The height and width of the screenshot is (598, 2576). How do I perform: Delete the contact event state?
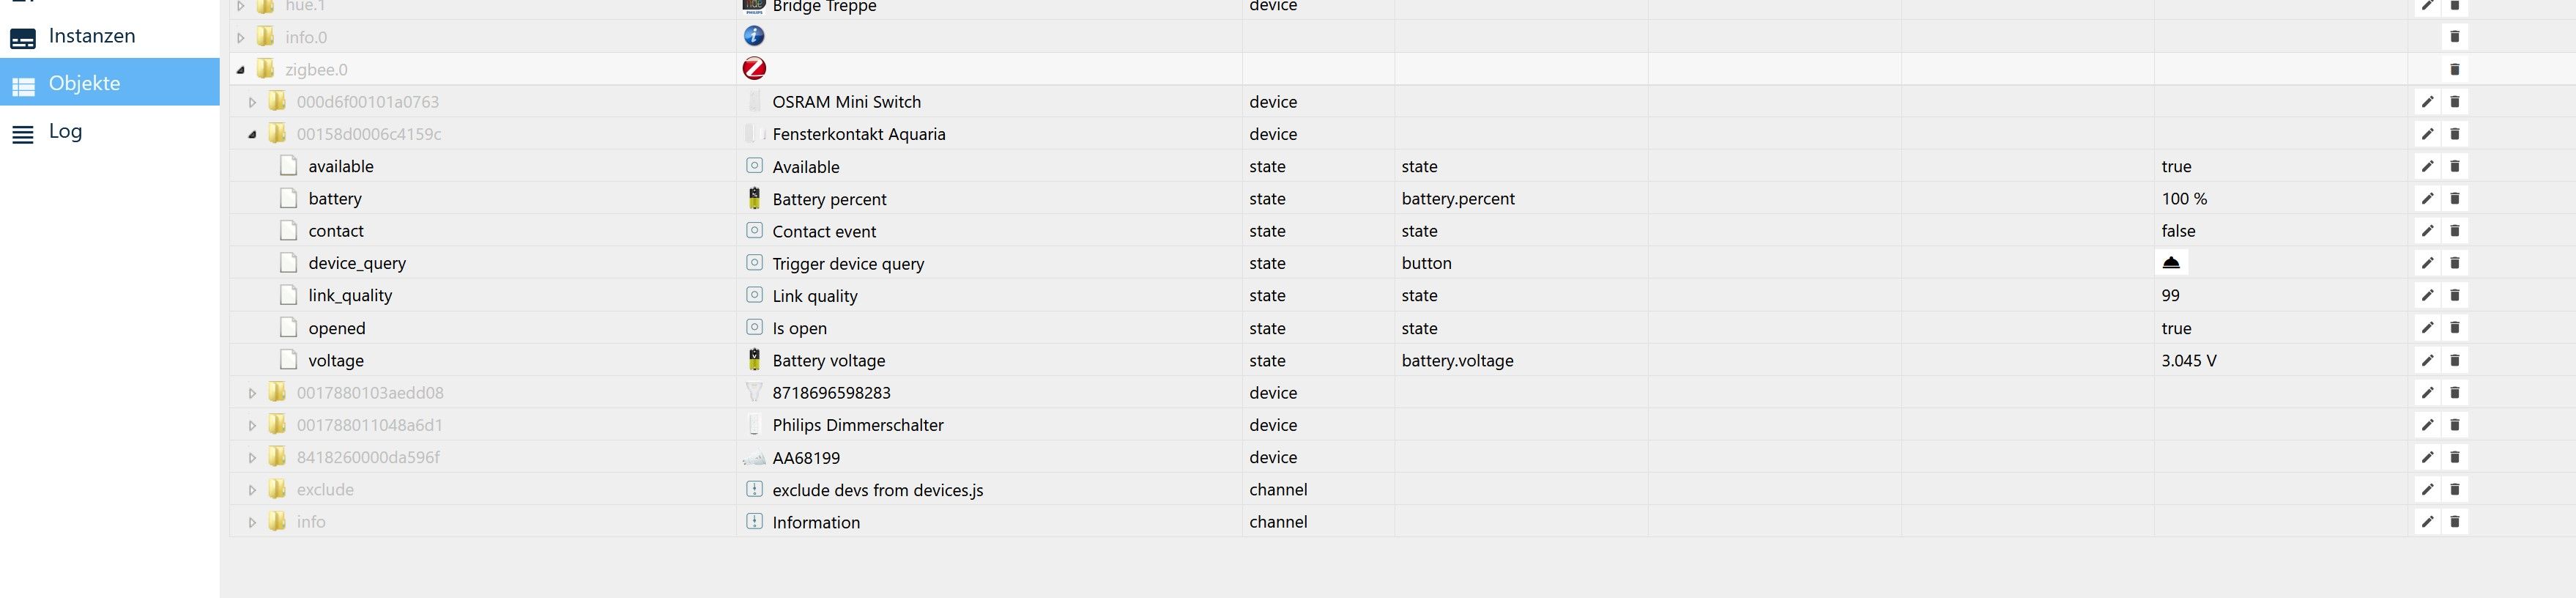[x=2454, y=231]
